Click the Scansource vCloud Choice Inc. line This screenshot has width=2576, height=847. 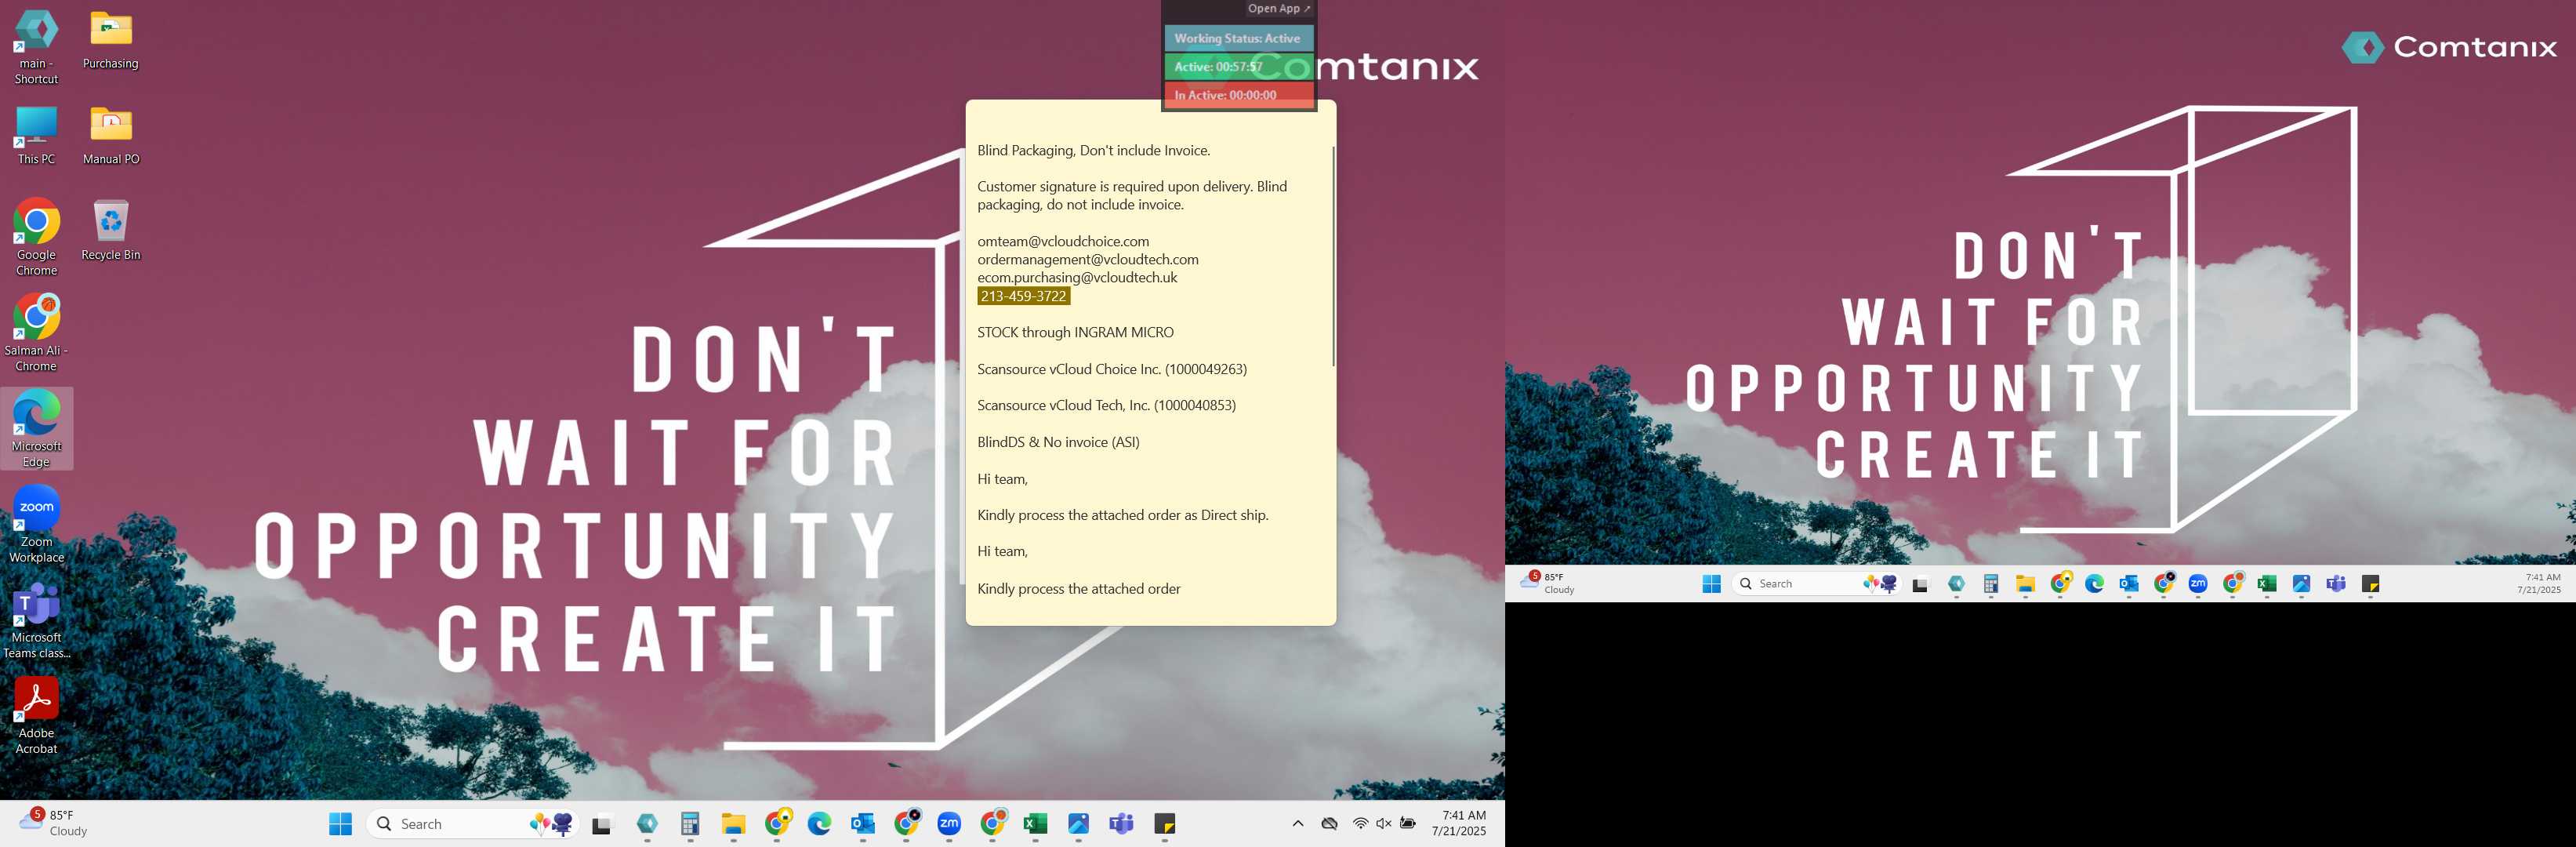click(x=1112, y=369)
